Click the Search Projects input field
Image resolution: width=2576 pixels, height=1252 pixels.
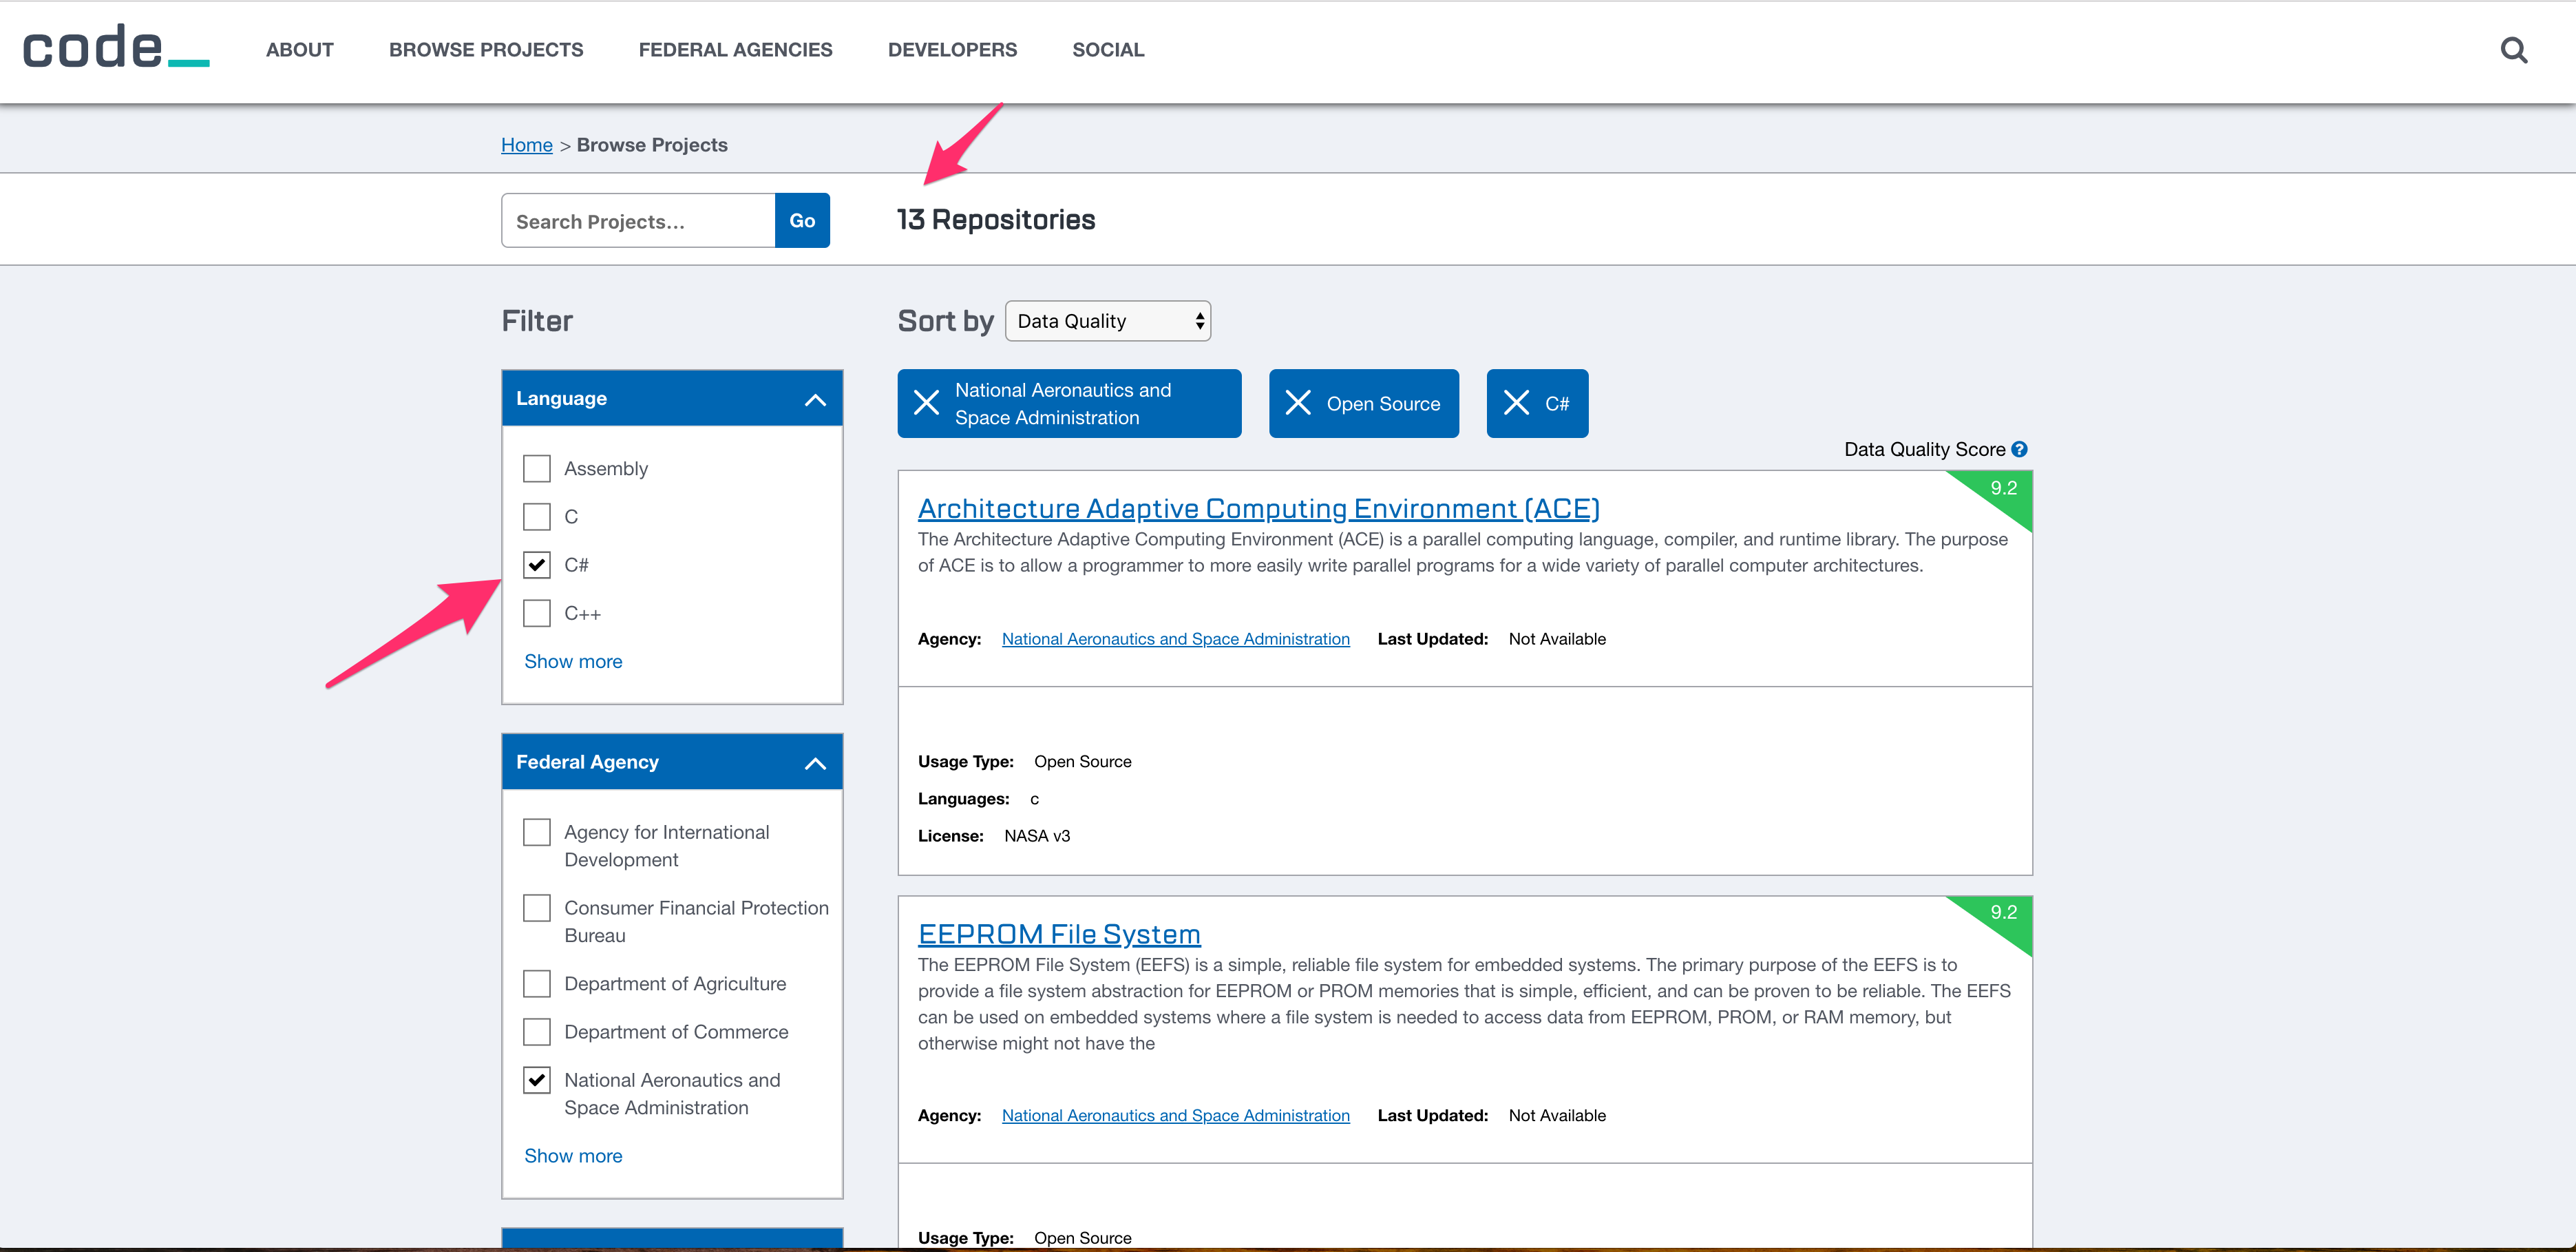pyautogui.click(x=638, y=221)
